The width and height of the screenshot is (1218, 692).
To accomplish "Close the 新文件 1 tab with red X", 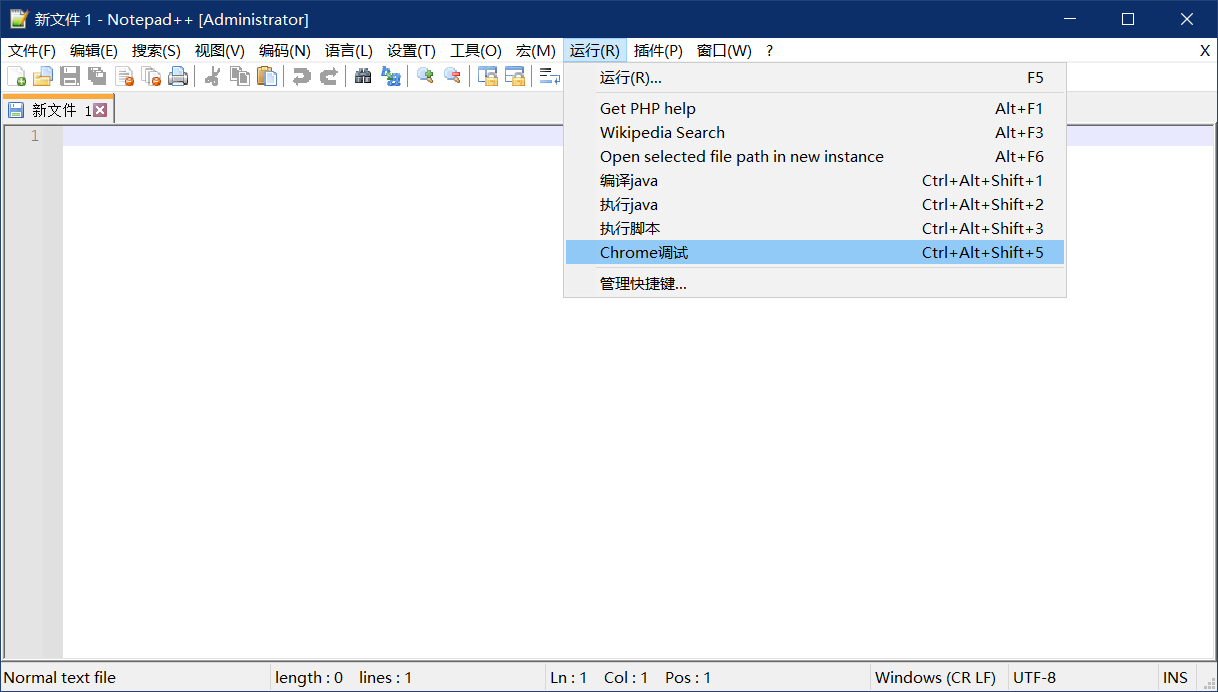I will point(100,110).
